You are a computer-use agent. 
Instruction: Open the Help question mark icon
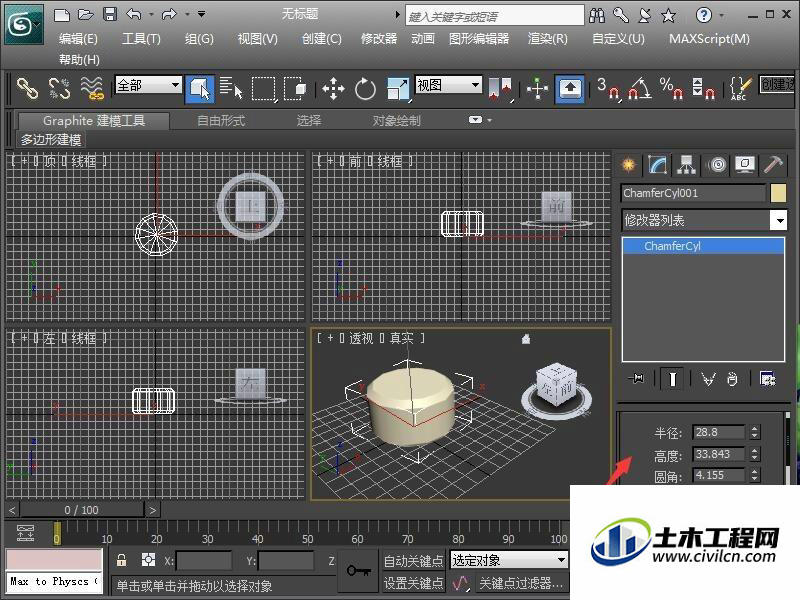point(704,15)
